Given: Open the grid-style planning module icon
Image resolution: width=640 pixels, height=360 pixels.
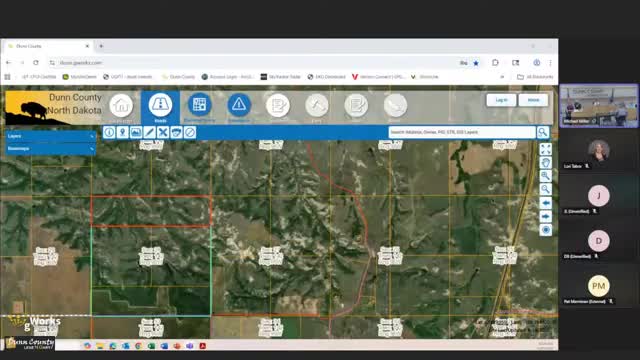Looking at the screenshot, I should tap(200, 104).
